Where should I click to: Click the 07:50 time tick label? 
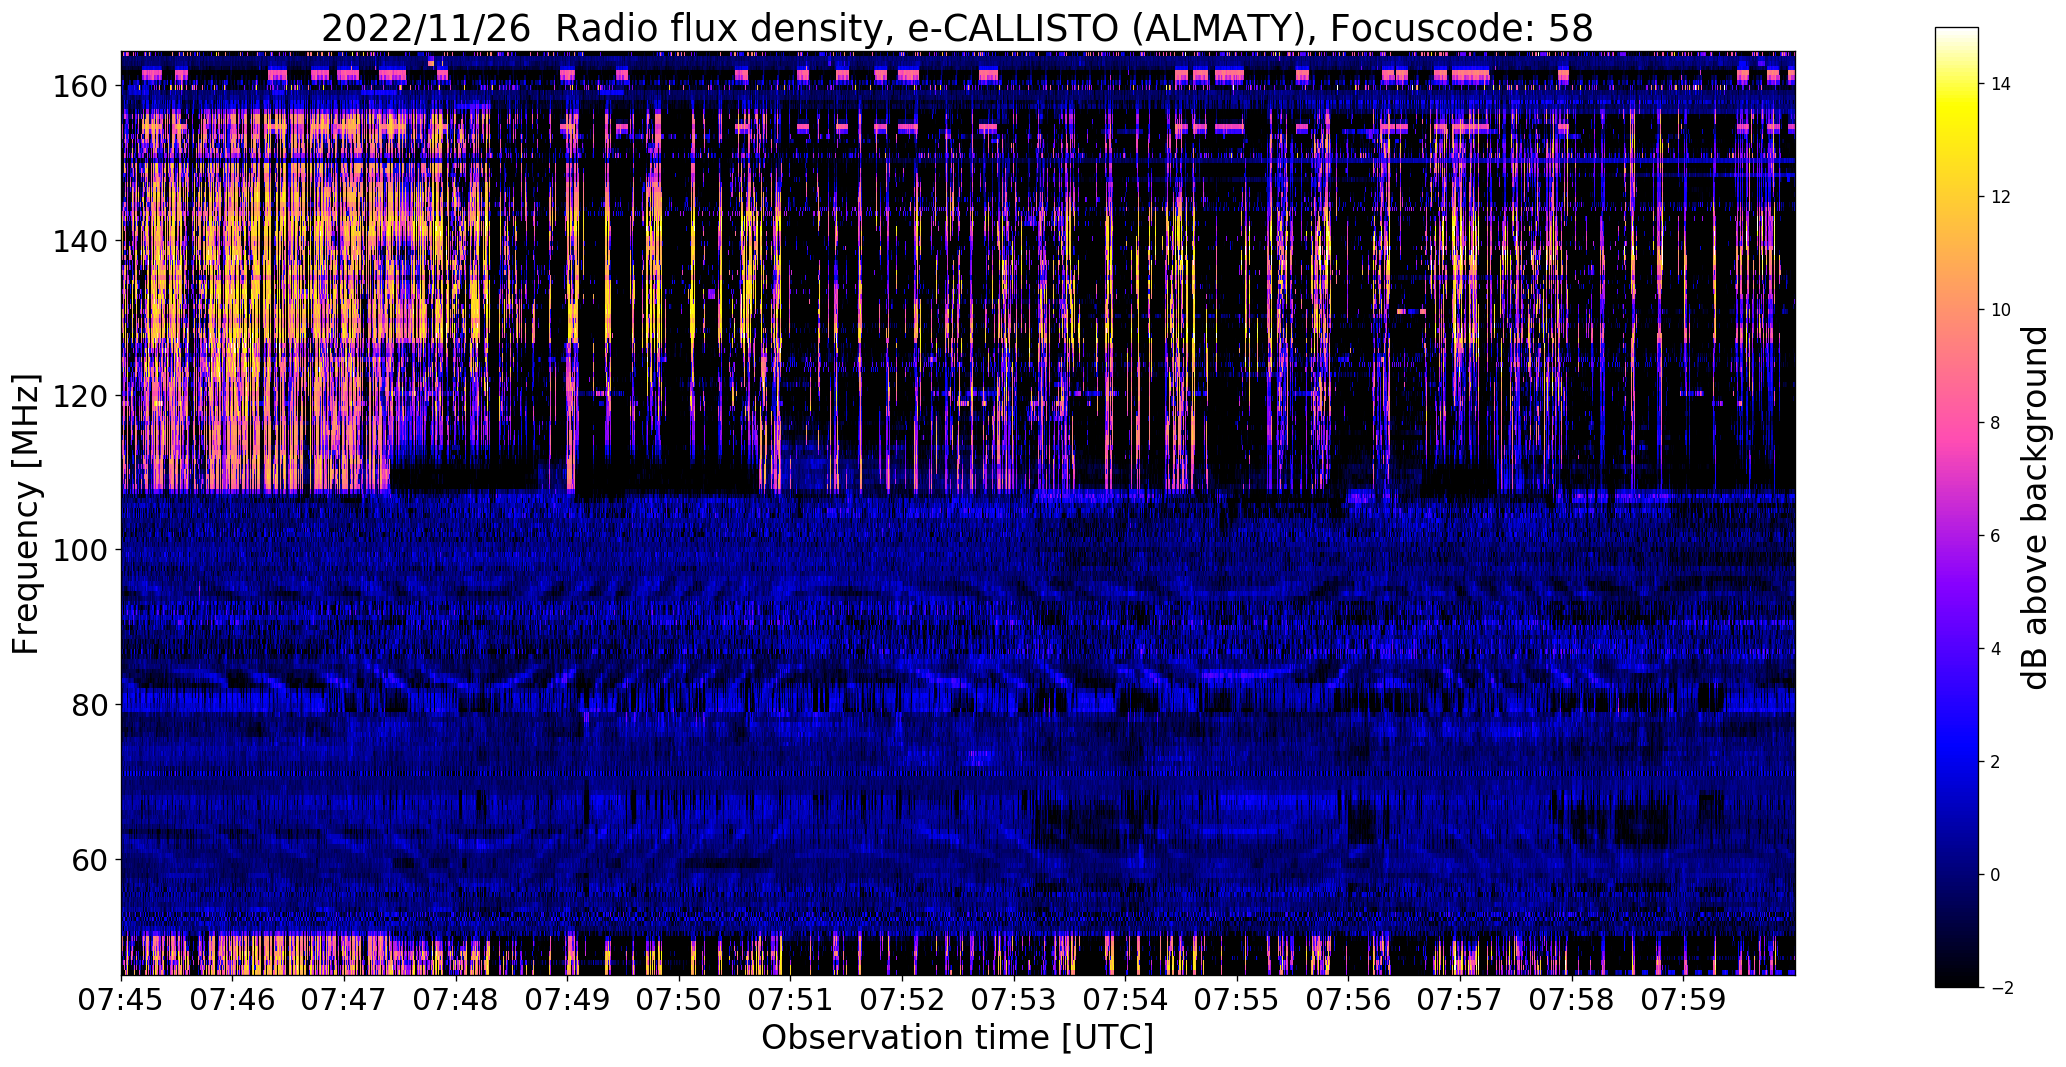click(x=680, y=999)
